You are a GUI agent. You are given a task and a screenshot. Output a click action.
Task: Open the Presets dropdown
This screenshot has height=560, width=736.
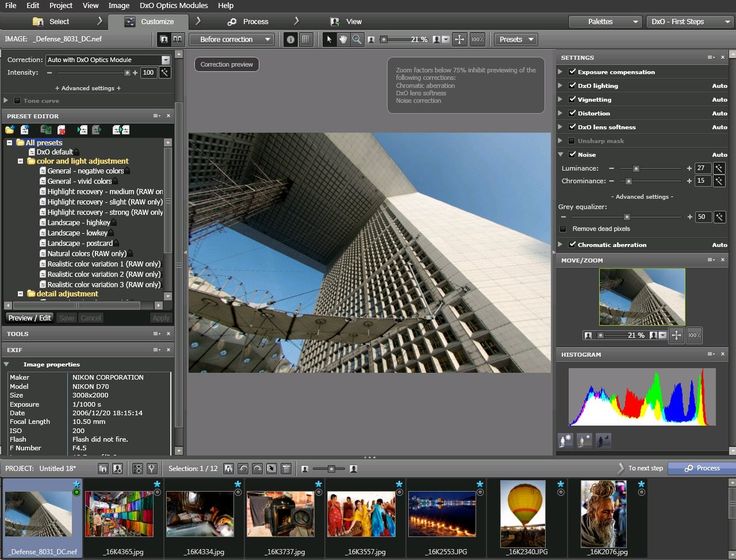pos(516,39)
